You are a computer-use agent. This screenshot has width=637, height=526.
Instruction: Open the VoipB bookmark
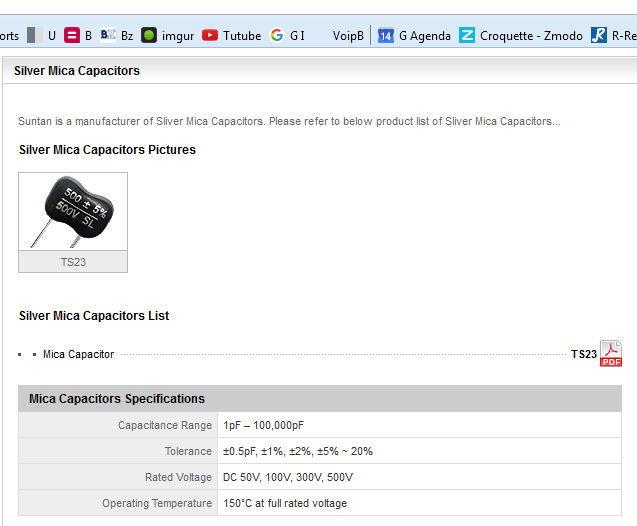[x=347, y=35]
